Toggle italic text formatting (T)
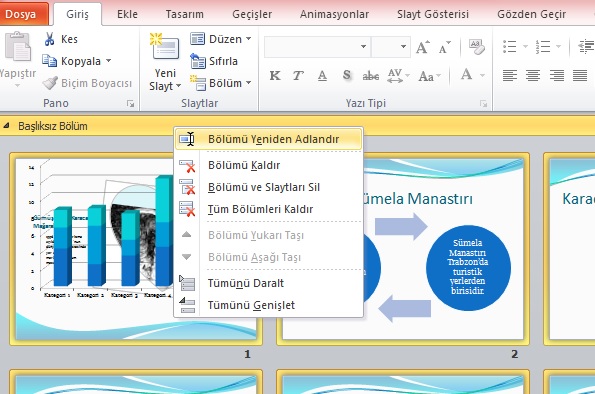 (x=298, y=76)
